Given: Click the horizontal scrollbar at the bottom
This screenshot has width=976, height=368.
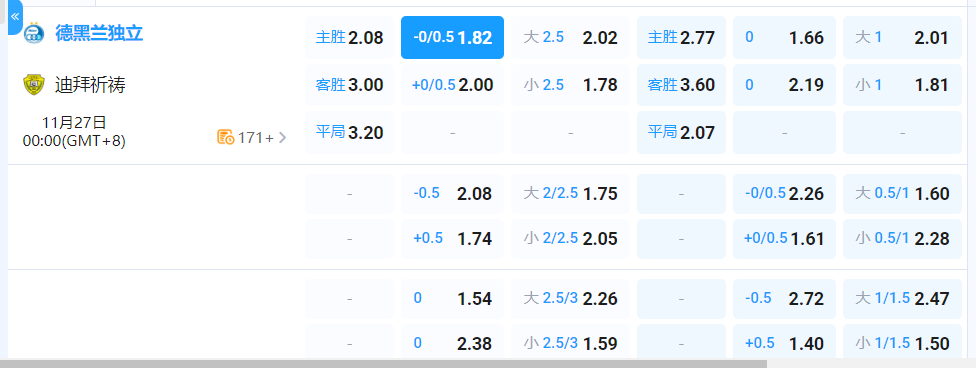Looking at the screenshot, I should (383, 364).
